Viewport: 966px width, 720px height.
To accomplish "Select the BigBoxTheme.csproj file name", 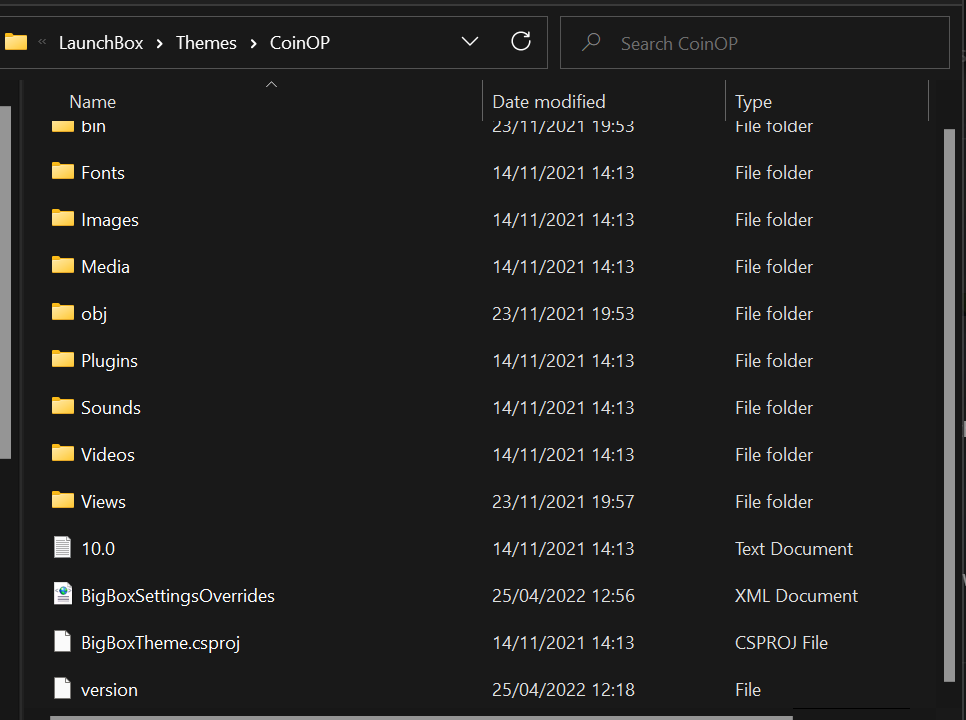I will pyautogui.click(x=160, y=643).
